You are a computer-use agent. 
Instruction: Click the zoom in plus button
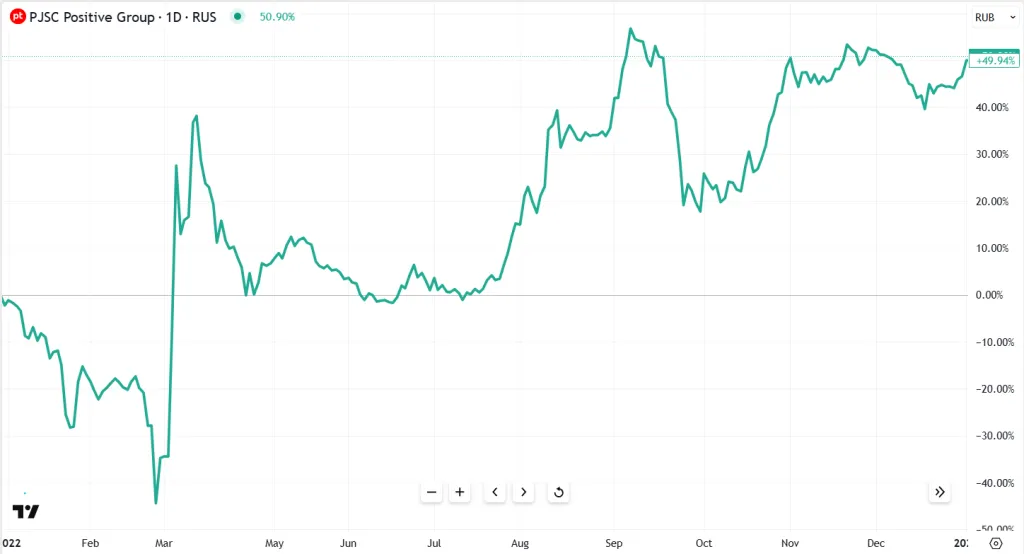pos(460,492)
